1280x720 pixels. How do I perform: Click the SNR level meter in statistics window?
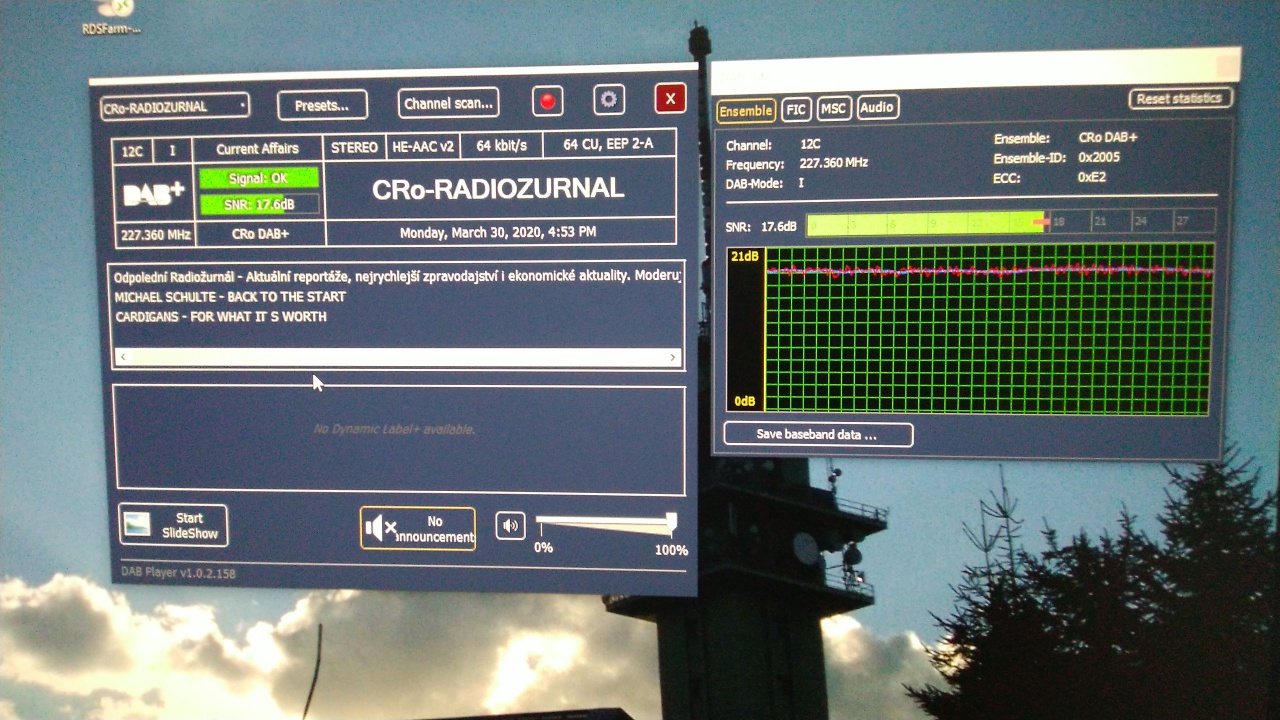pyautogui.click(x=1011, y=222)
